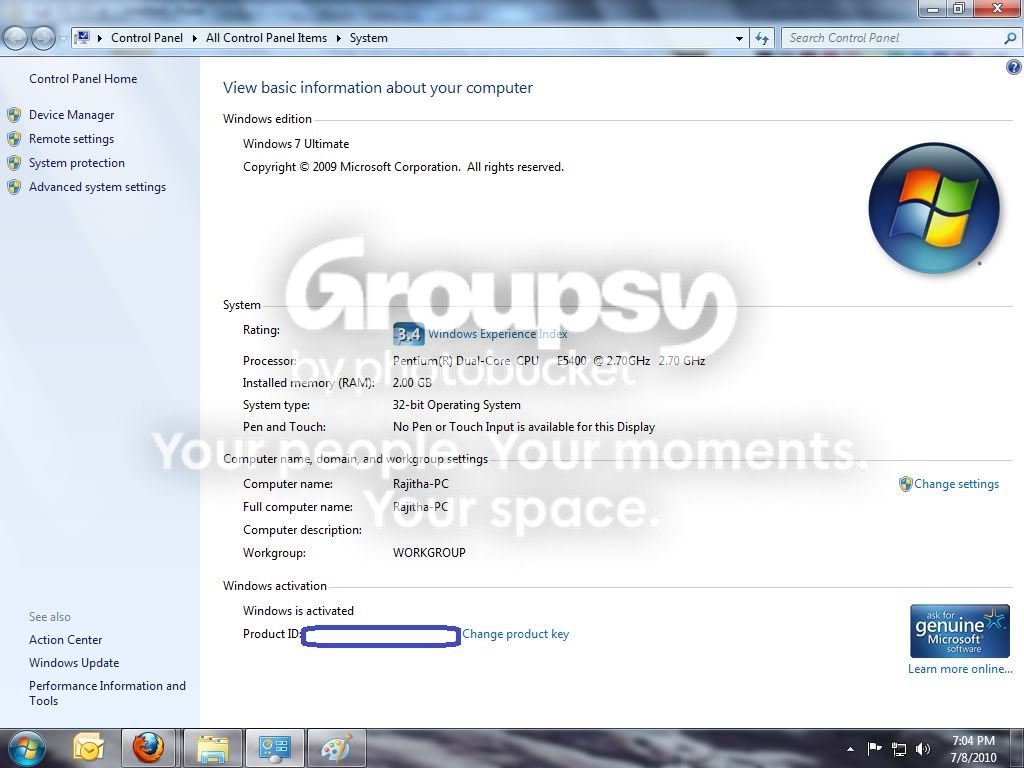Image resolution: width=1024 pixels, height=768 pixels.
Task: Click Change product key link
Action: 515,634
